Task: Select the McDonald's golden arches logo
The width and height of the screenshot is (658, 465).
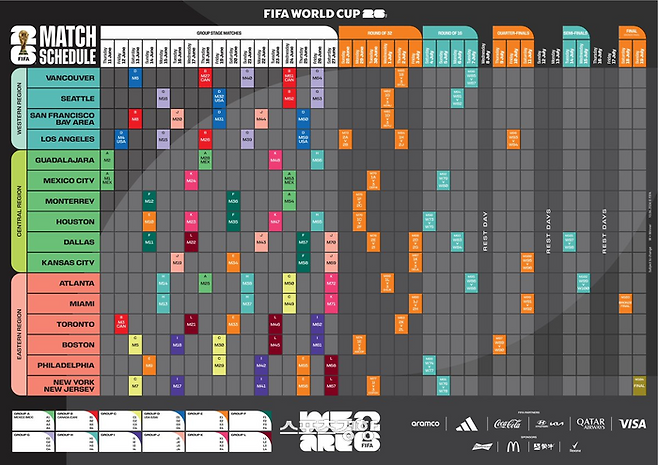Action: point(513,447)
